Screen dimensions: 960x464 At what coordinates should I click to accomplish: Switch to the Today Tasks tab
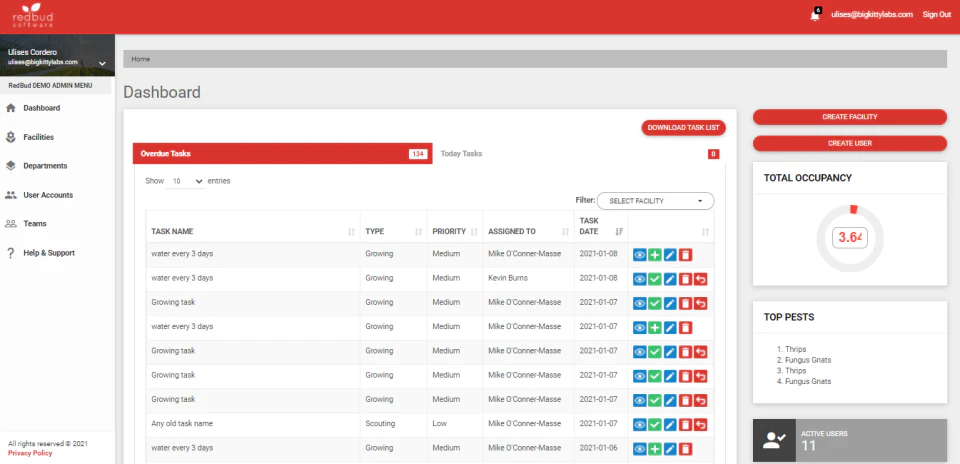click(x=579, y=154)
